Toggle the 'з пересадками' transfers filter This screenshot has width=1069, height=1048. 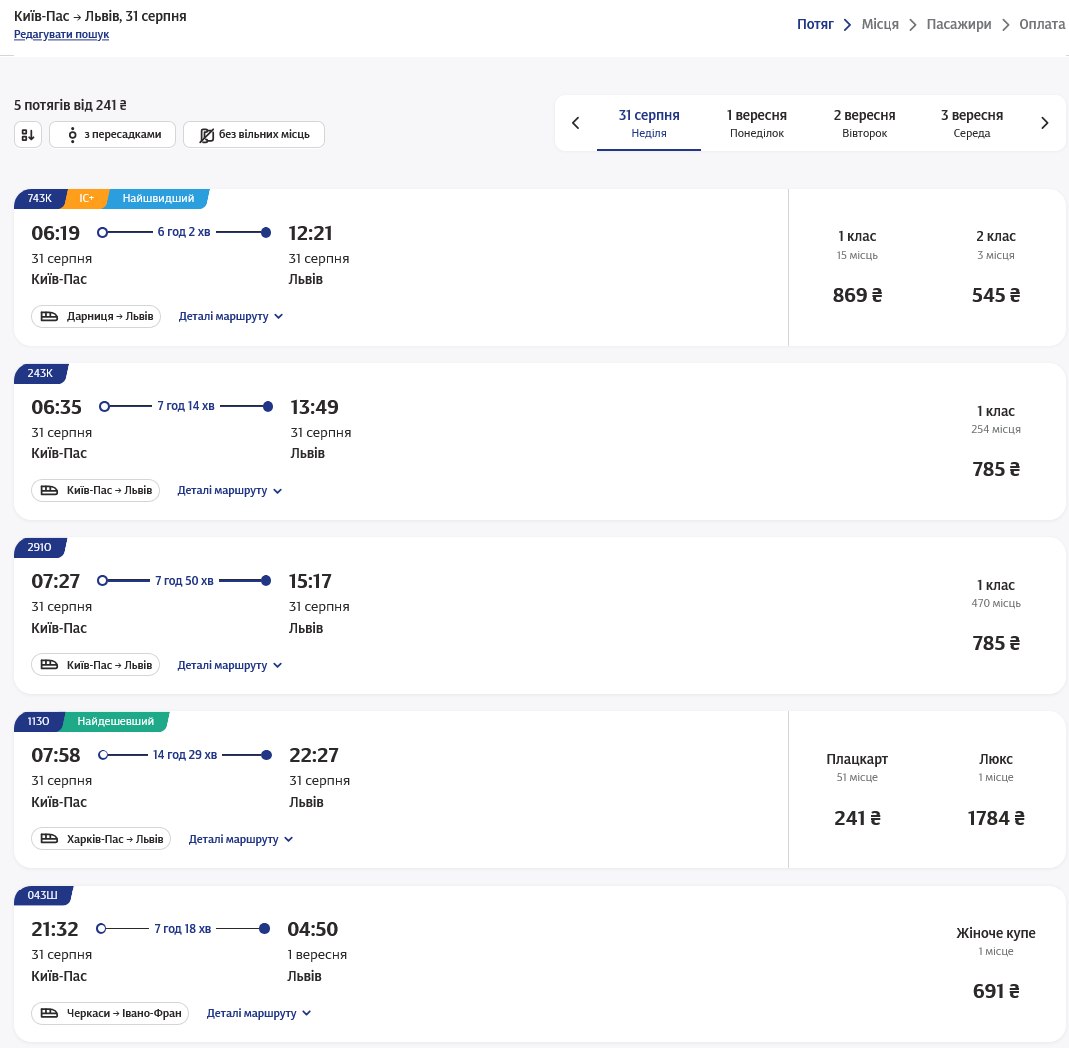pyautogui.click(x=112, y=135)
